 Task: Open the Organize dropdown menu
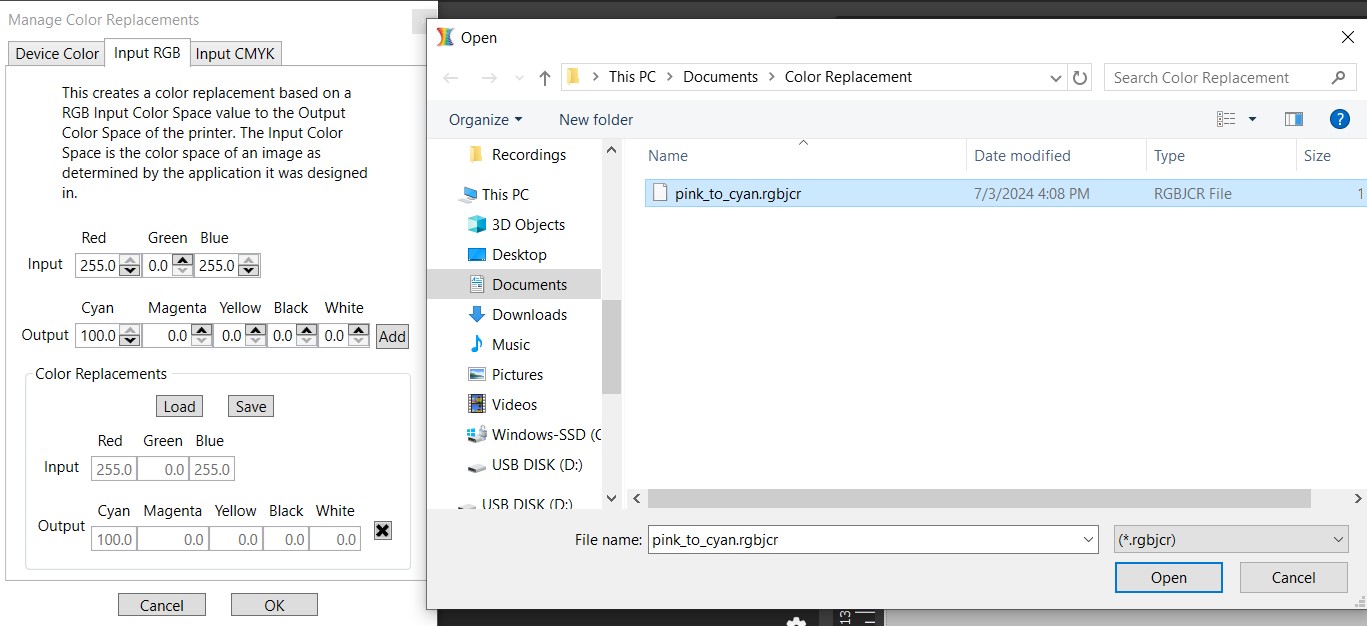[485, 120]
